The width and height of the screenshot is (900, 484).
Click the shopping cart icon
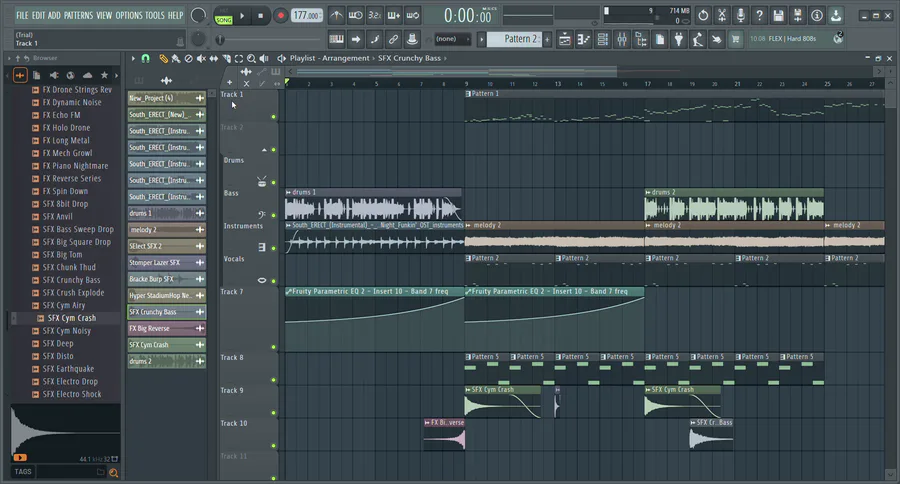735,39
